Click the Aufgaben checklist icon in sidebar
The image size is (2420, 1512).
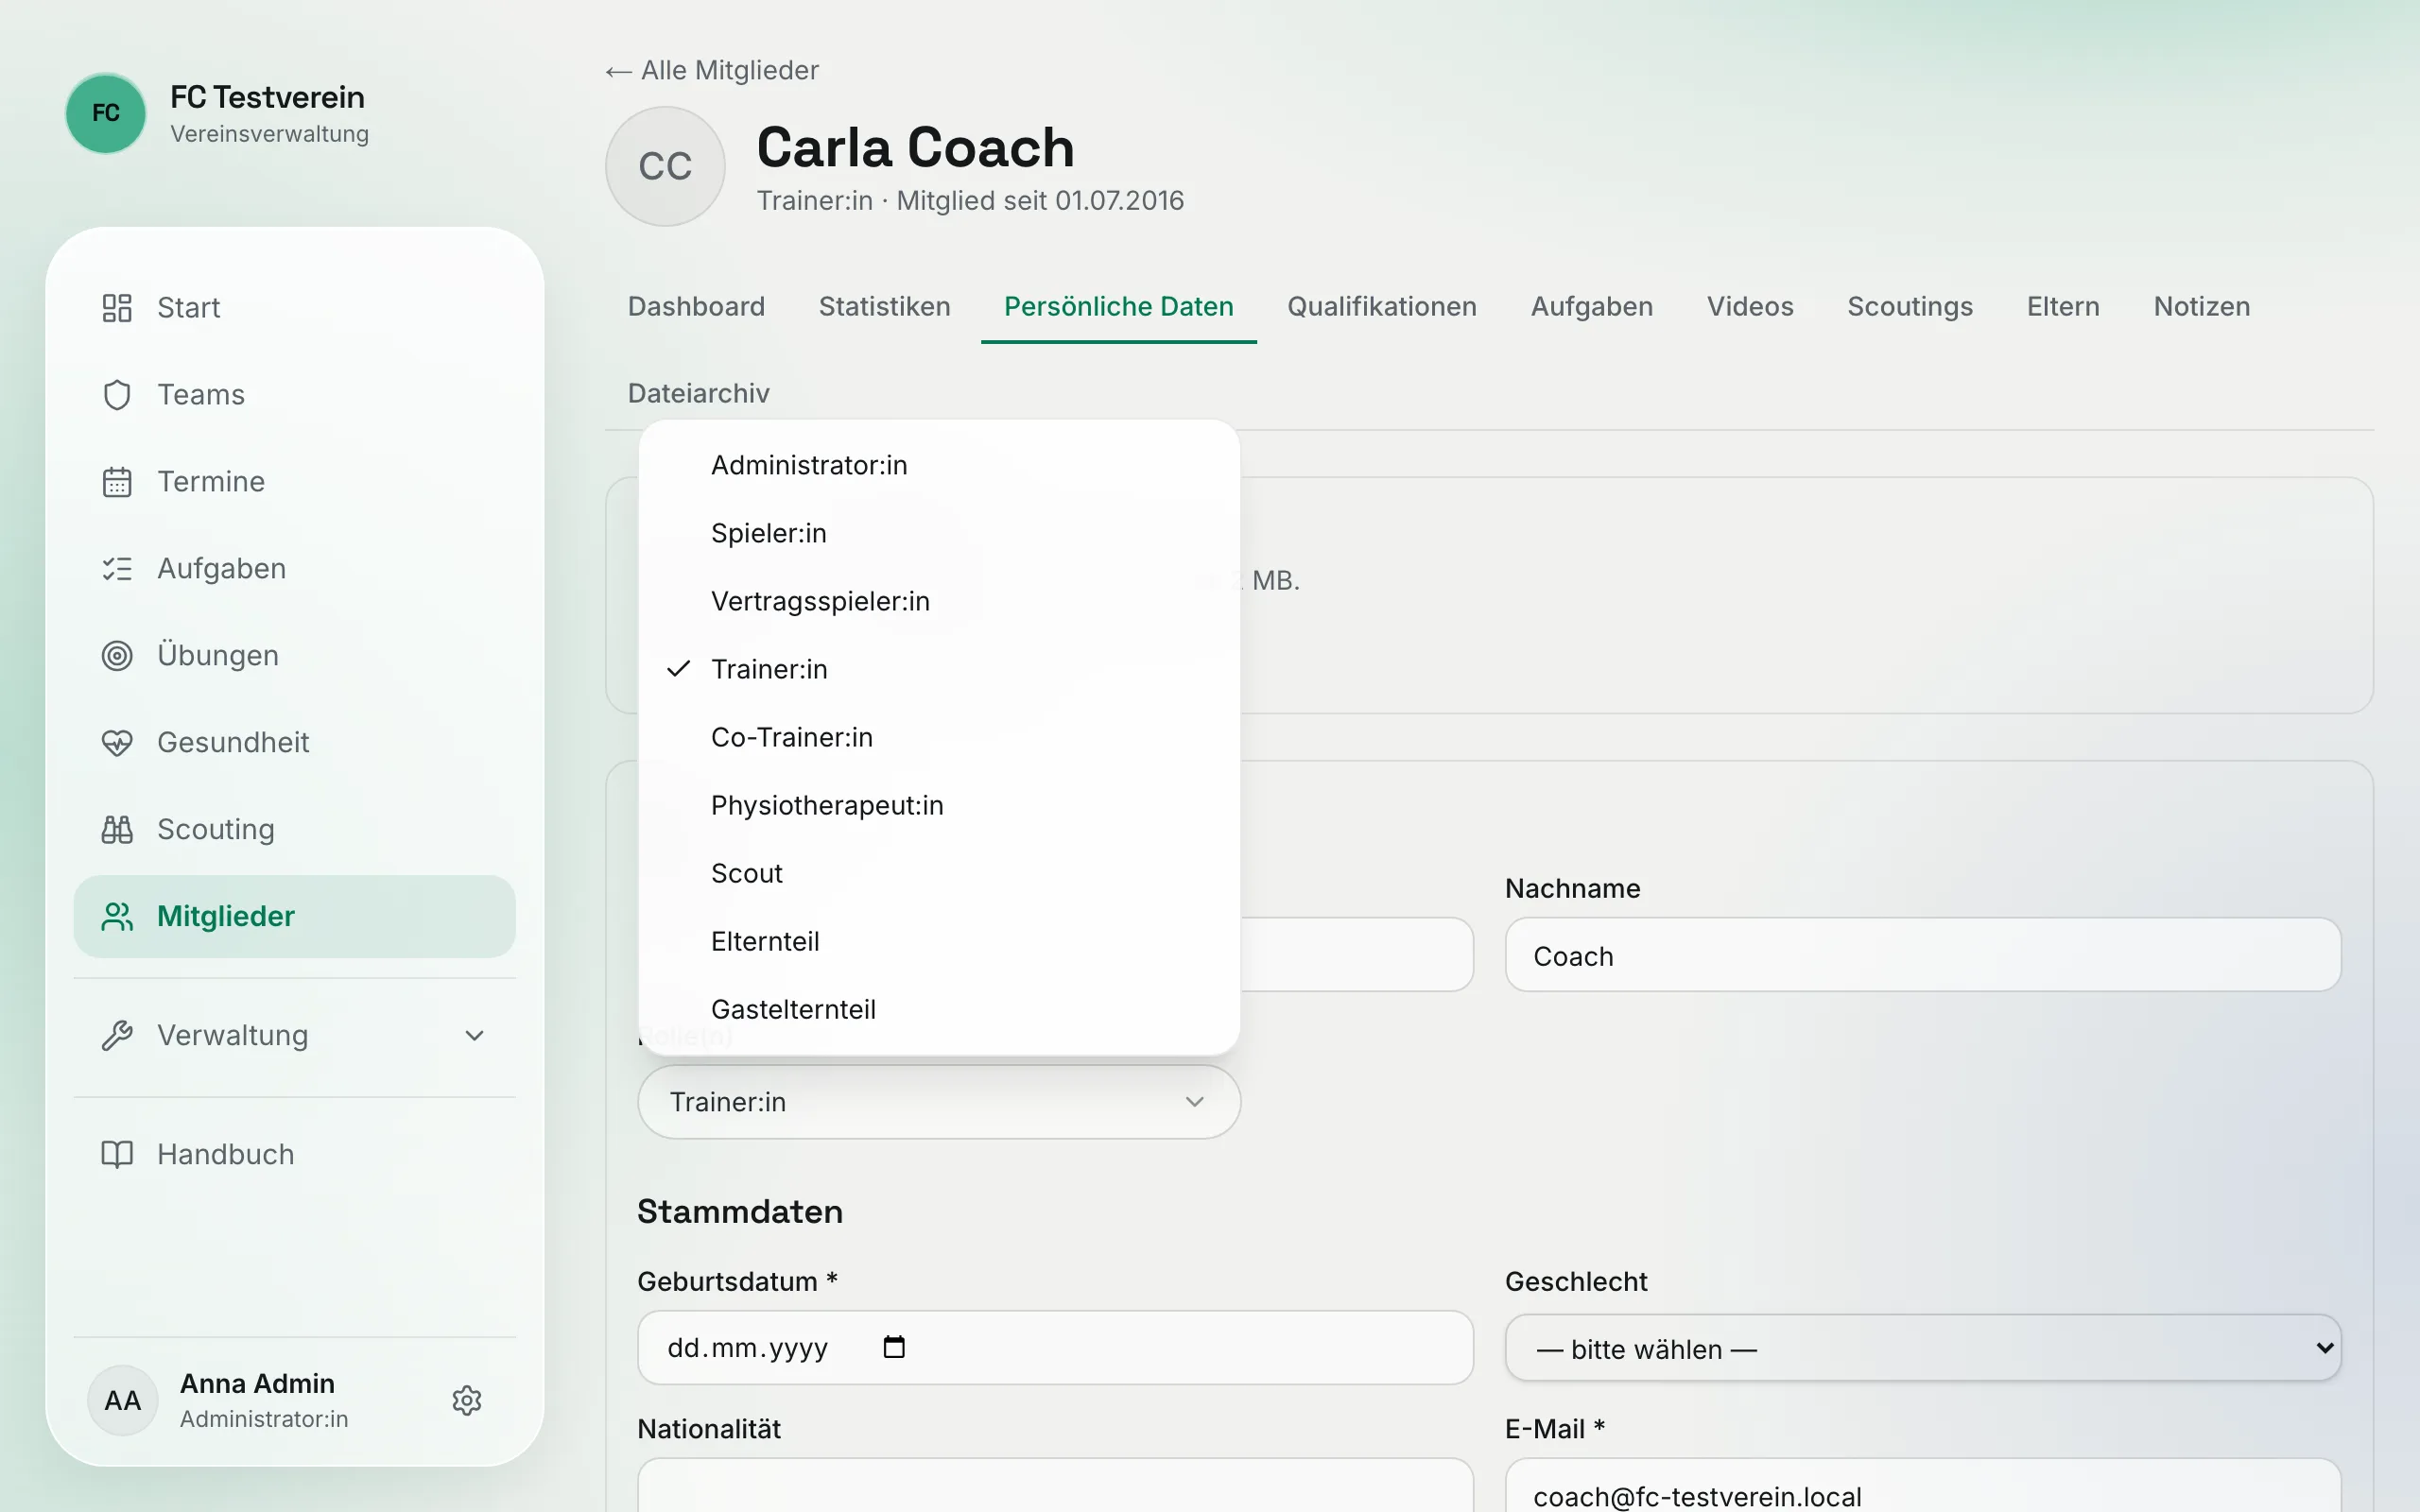pos(117,569)
